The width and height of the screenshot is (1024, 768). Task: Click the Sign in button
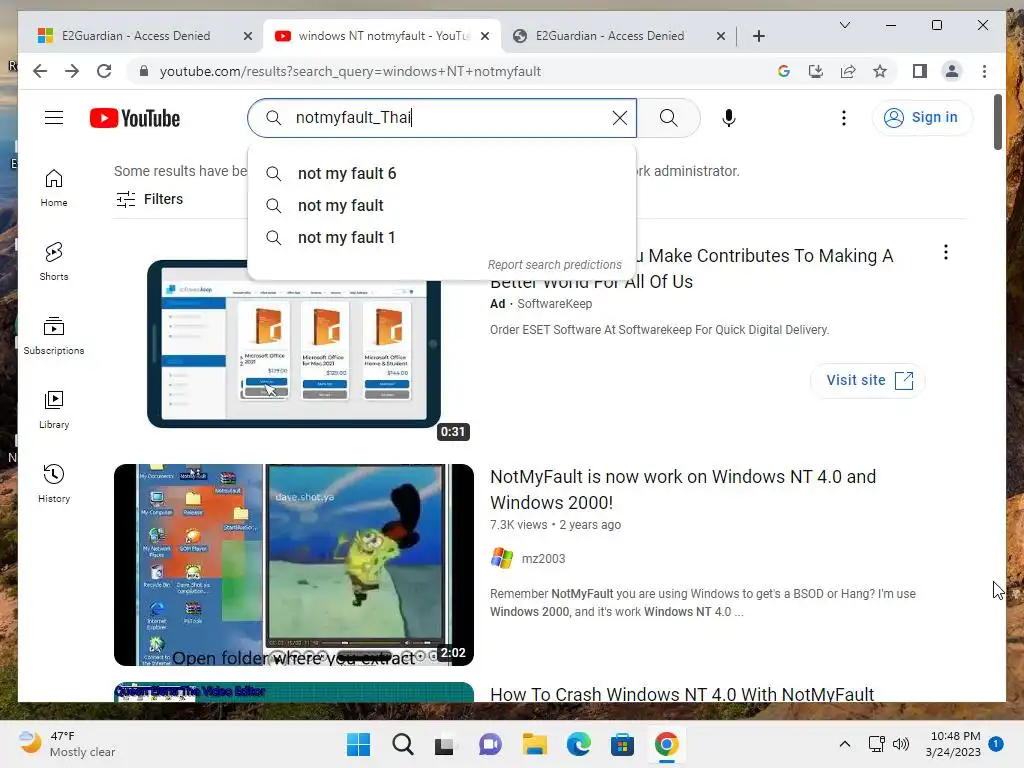[x=921, y=118]
